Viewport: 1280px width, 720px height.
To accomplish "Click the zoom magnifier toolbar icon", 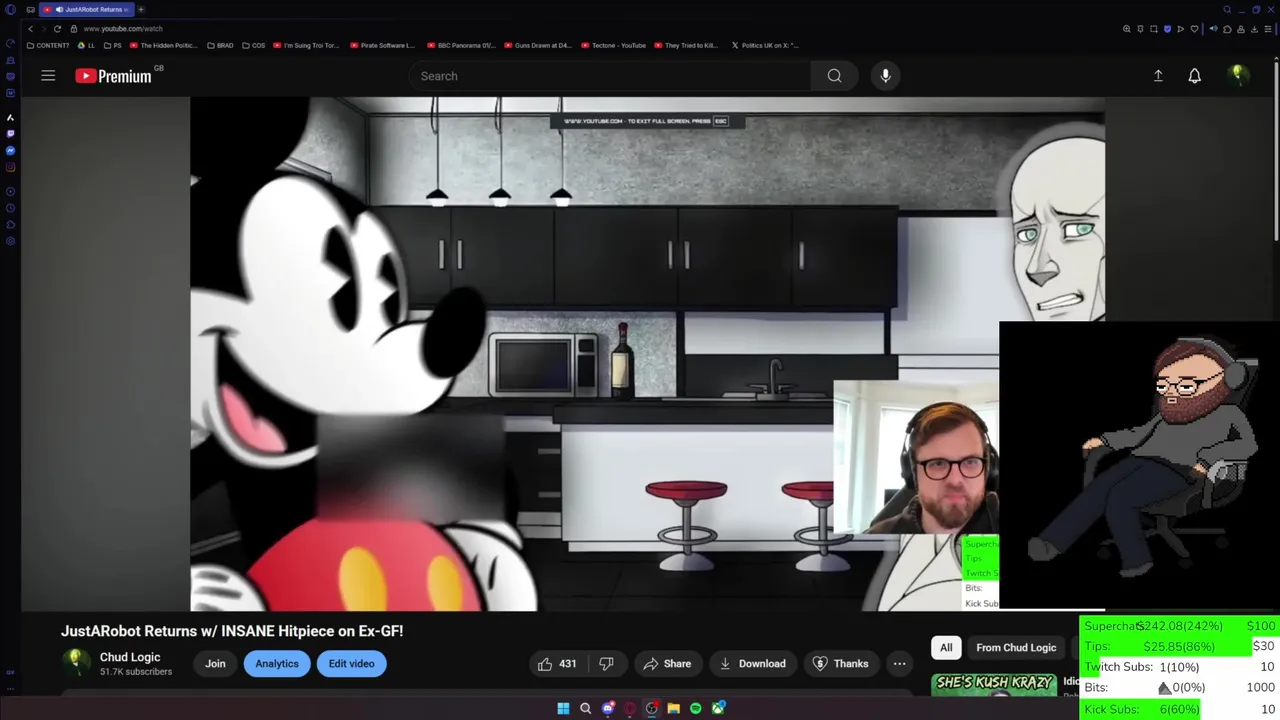I will pos(1127,29).
